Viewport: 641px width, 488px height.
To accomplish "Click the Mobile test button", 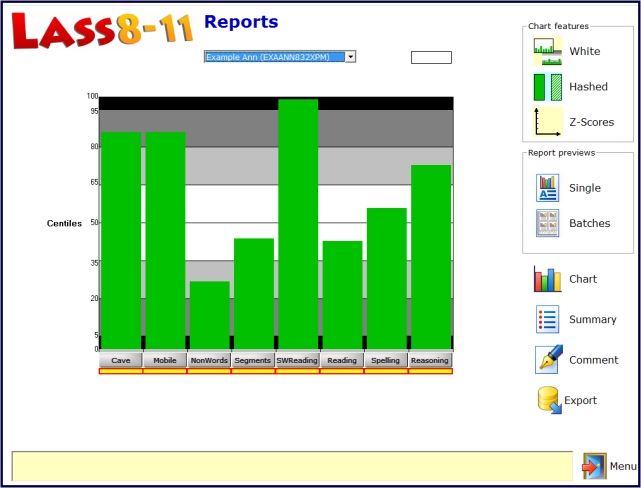I will click(165, 360).
